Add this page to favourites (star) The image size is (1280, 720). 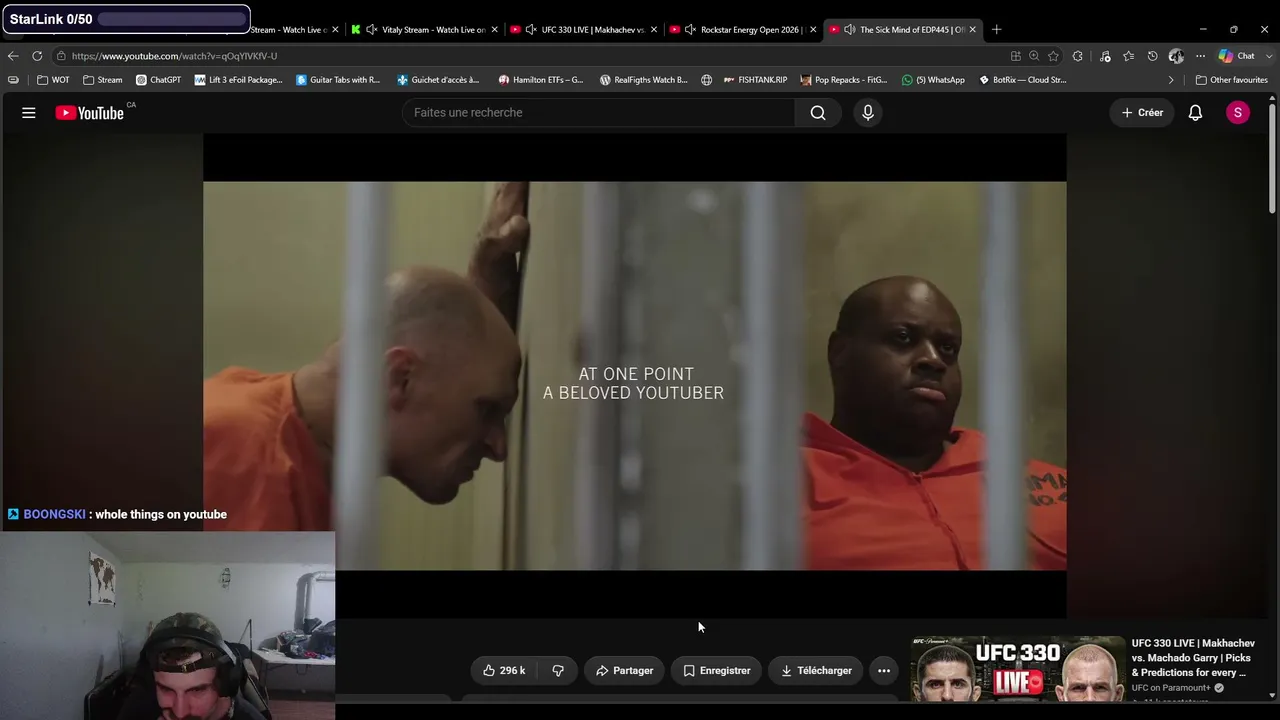[1053, 56]
